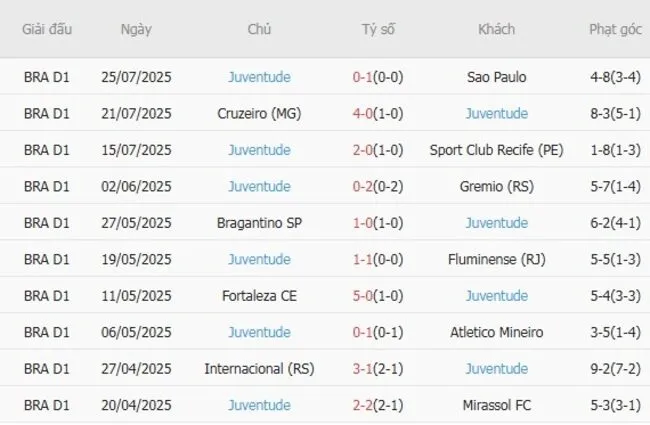Select the "Phạt góc" column header
The height and width of the screenshot is (425, 650).
click(615, 29)
